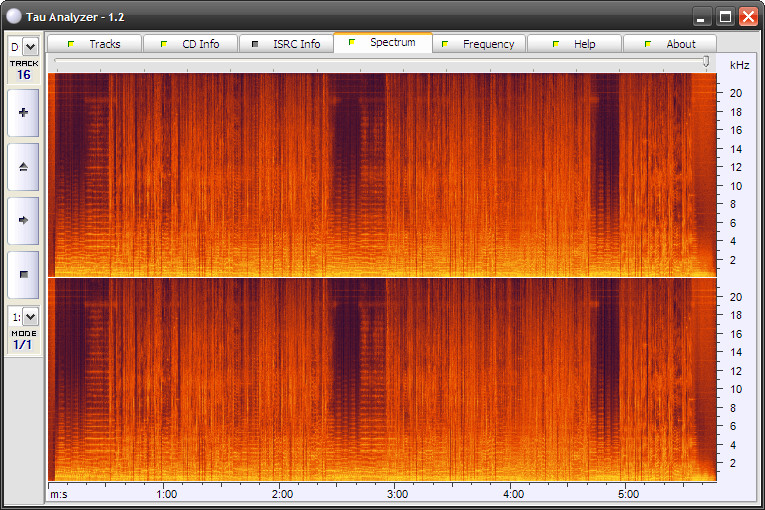Switch to the Frequency tab
765x510 pixels.
478,44
